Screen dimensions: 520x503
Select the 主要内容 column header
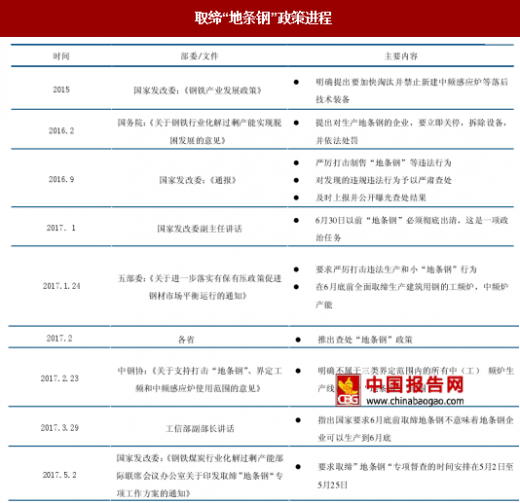[401, 56]
